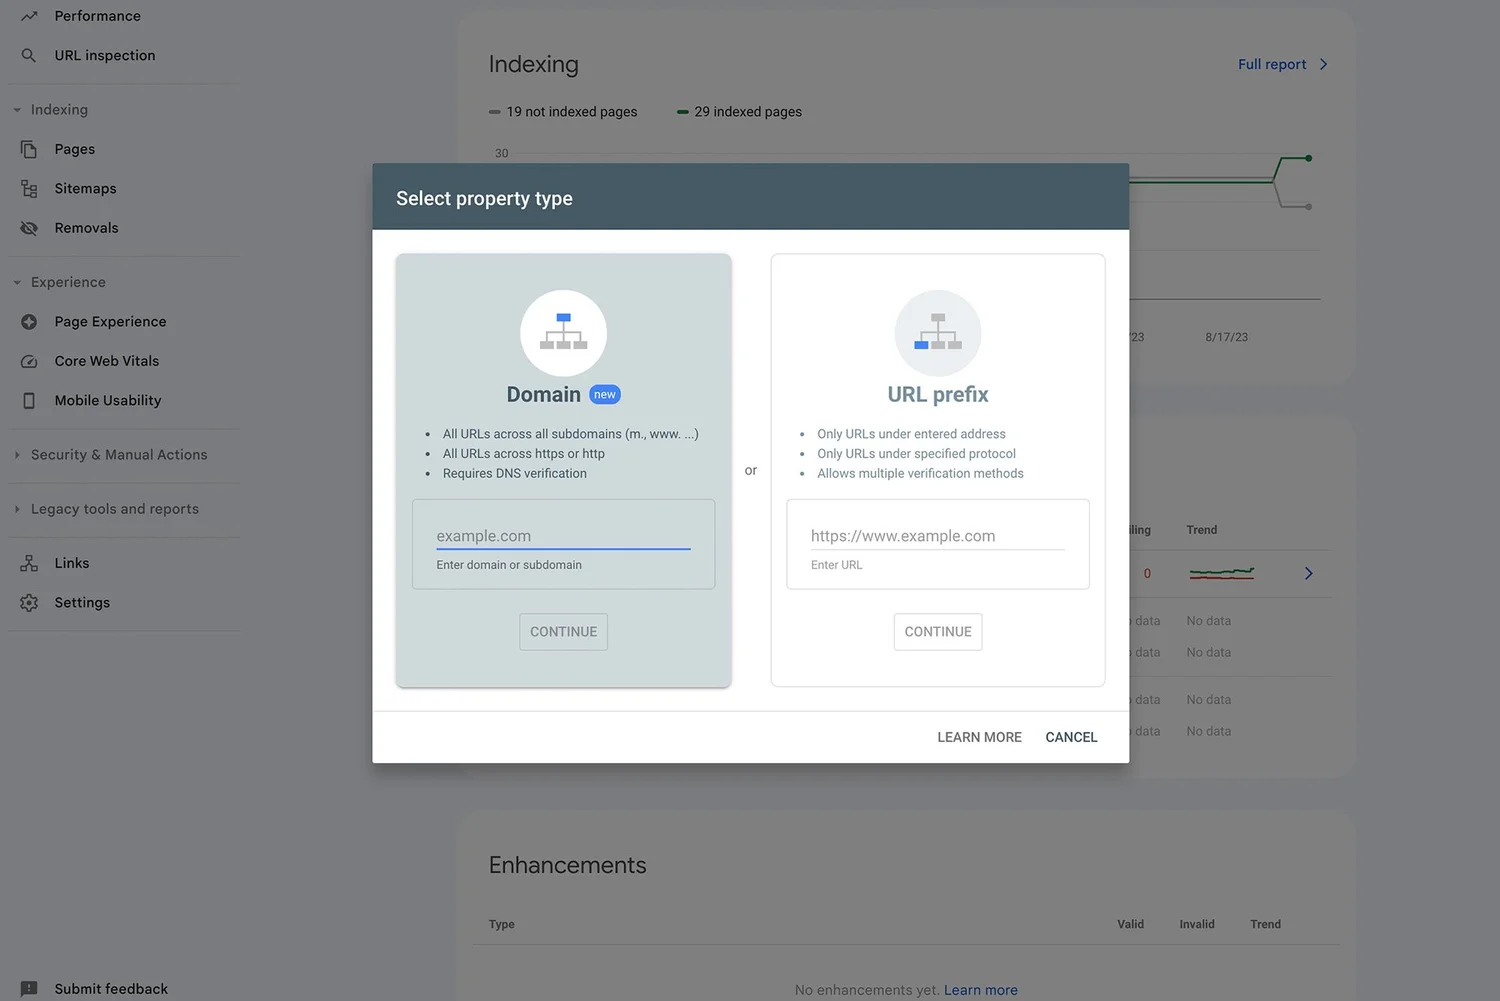Choose the URL prefix property type card
The height and width of the screenshot is (1001, 1500).
[937, 395]
